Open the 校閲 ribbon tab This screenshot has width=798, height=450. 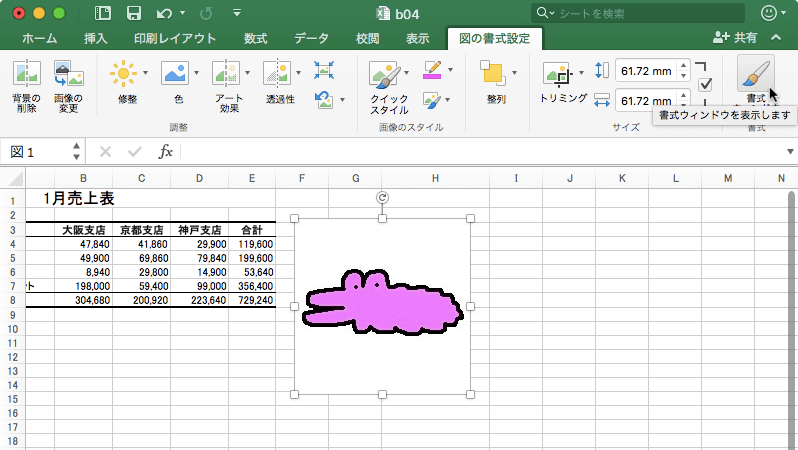tap(367, 38)
